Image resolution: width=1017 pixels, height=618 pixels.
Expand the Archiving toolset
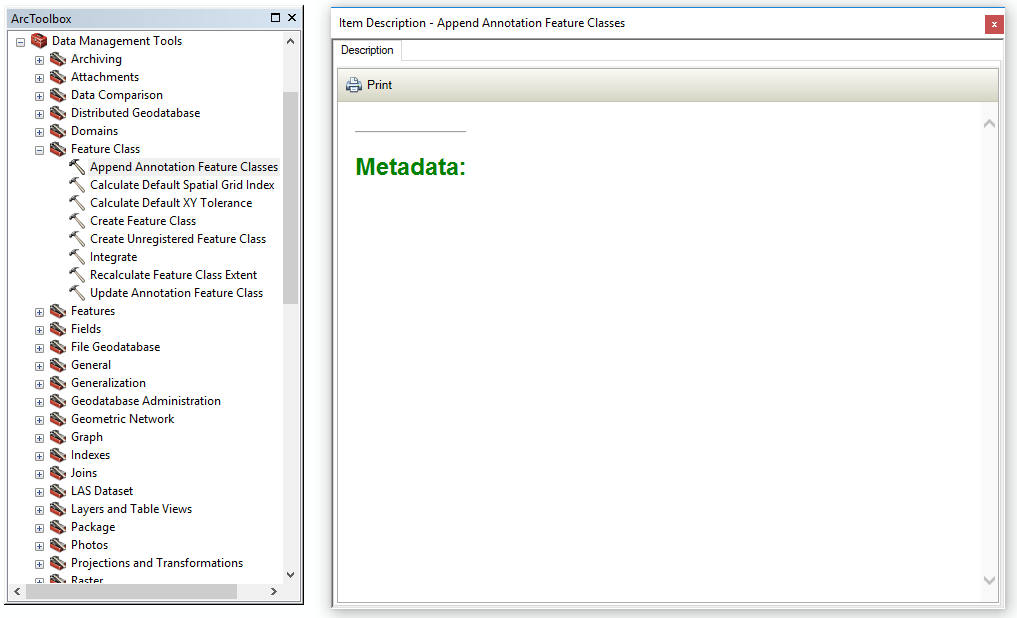coord(40,60)
